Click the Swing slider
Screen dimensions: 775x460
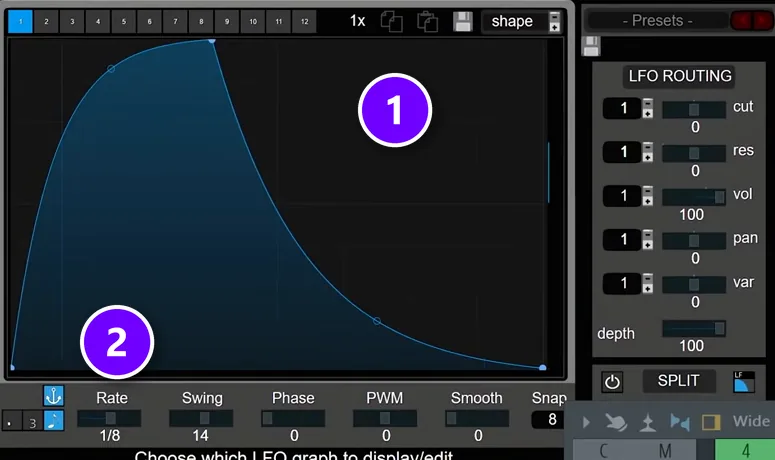[201, 418]
